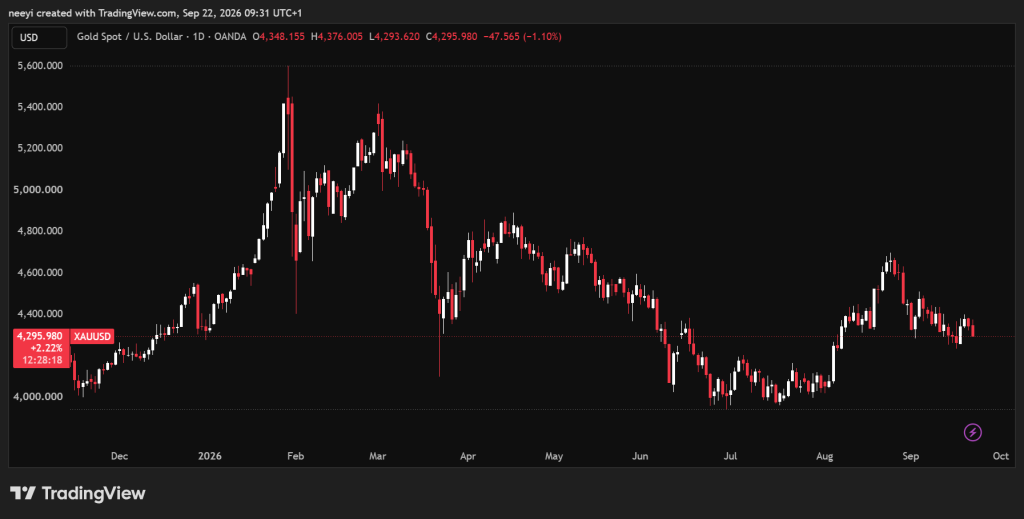Click the TradingView wordmark text at bottom
The image size is (1024, 519).
pyautogui.click(x=93, y=493)
